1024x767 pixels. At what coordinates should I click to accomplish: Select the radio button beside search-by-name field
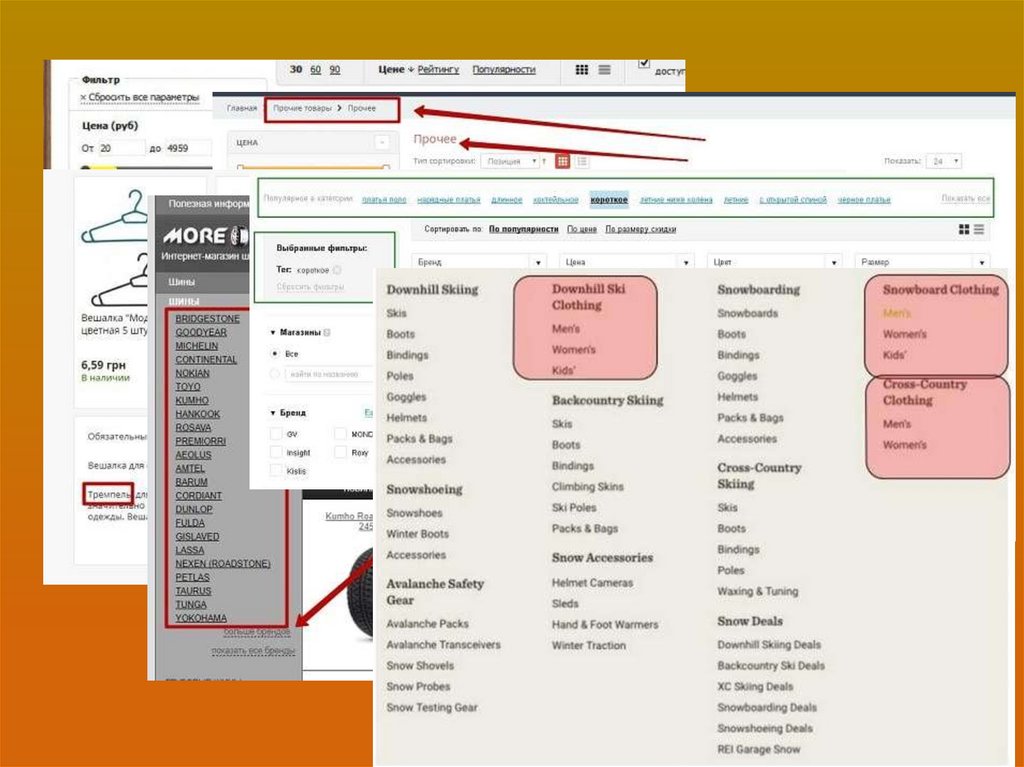275,374
